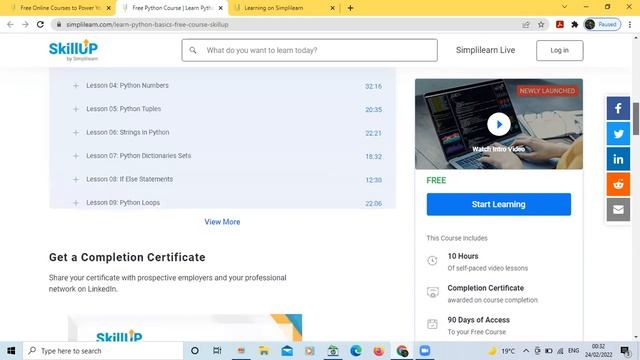Click the ENG language indicator
This screenshot has width=640, height=360.
tap(573, 351)
